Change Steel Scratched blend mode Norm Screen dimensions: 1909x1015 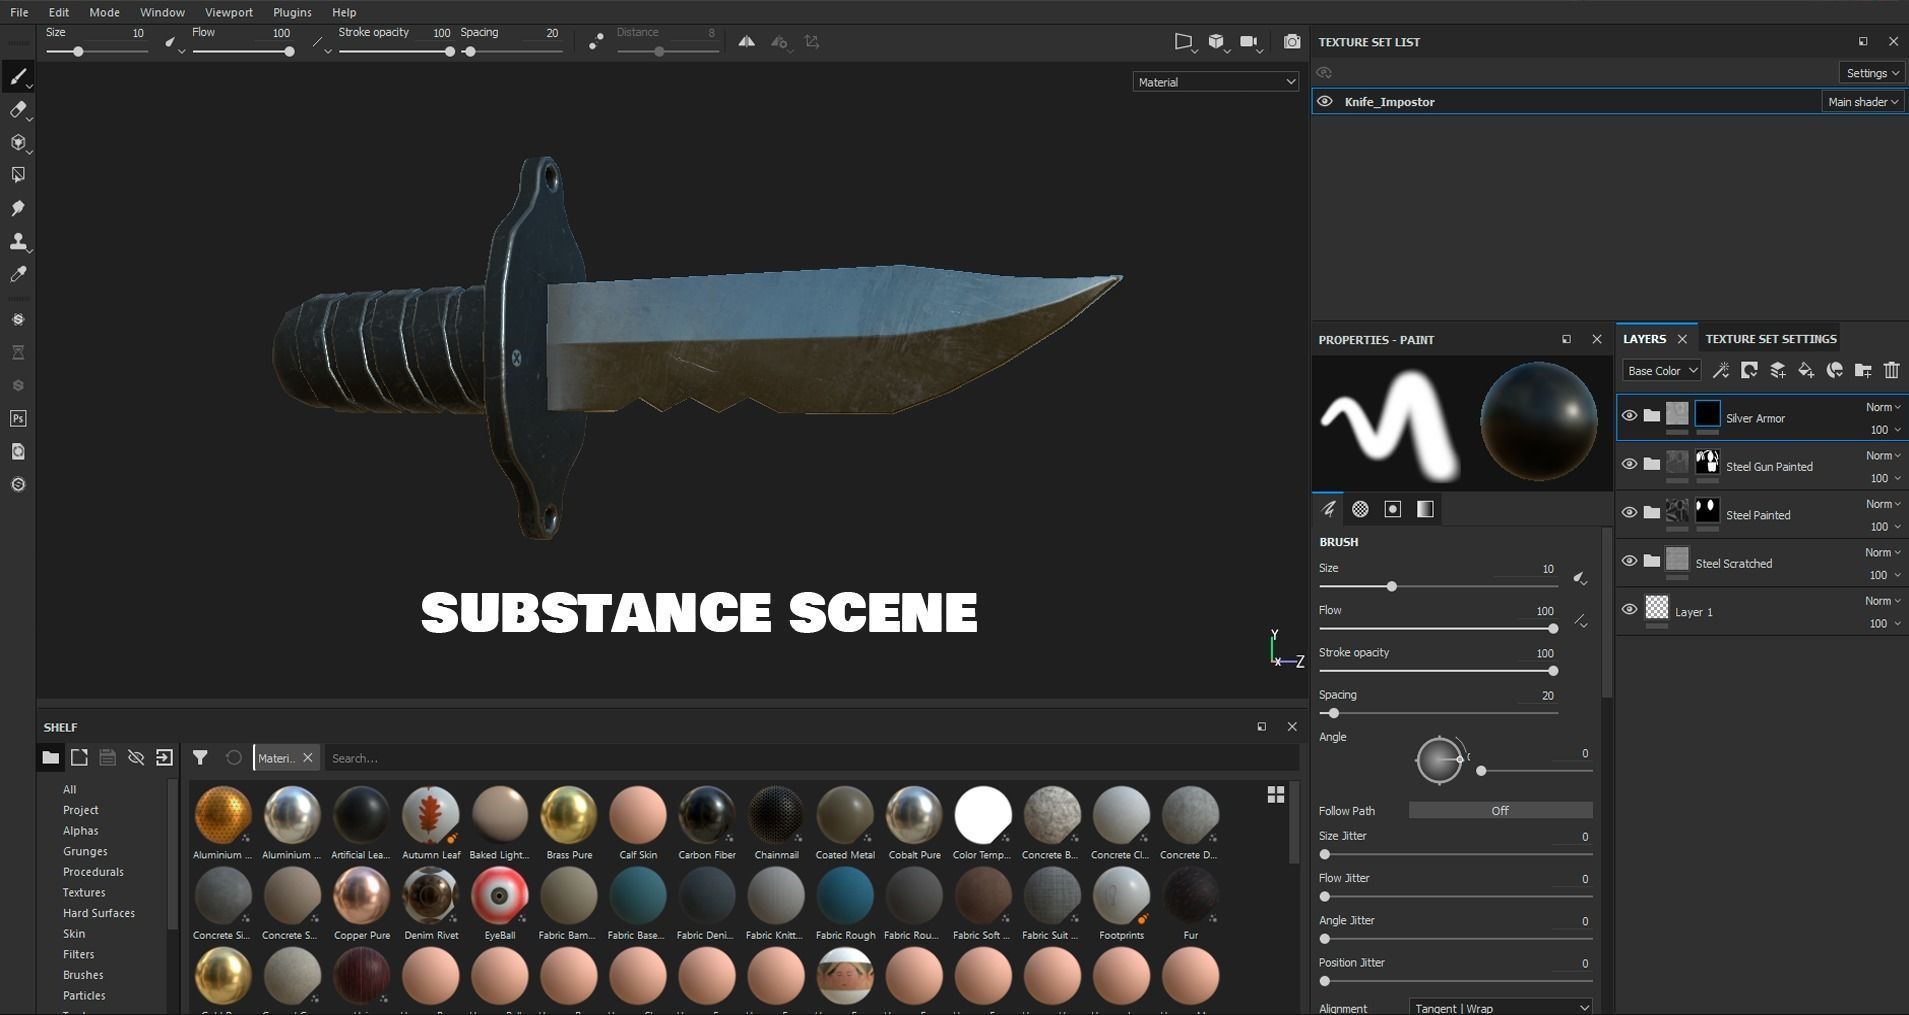click(1883, 553)
